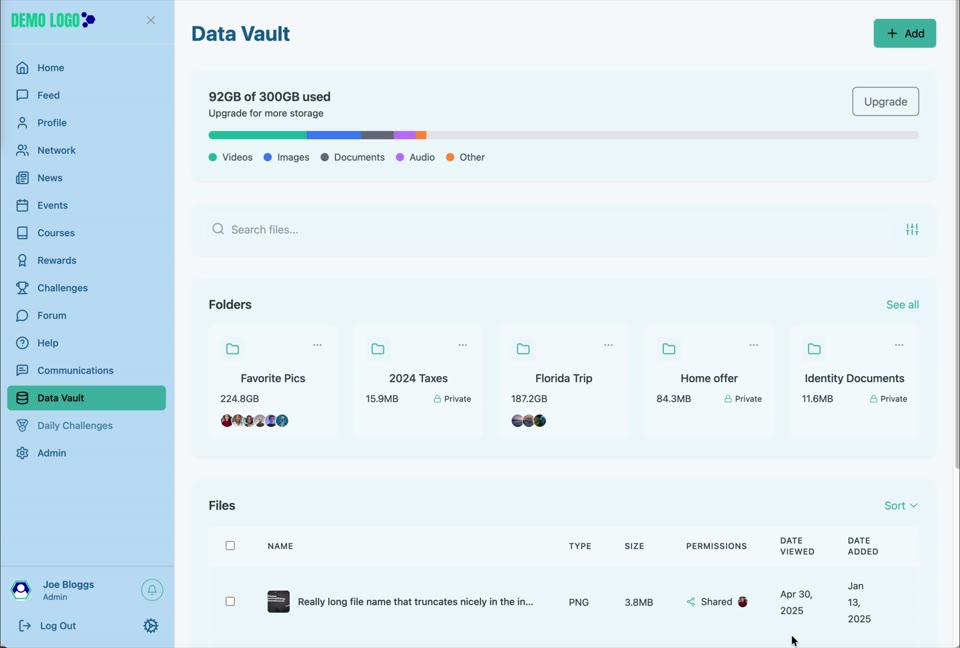This screenshot has width=960, height=648.
Task: Click Favorite Pics shared user avatars
Action: [x=254, y=421]
